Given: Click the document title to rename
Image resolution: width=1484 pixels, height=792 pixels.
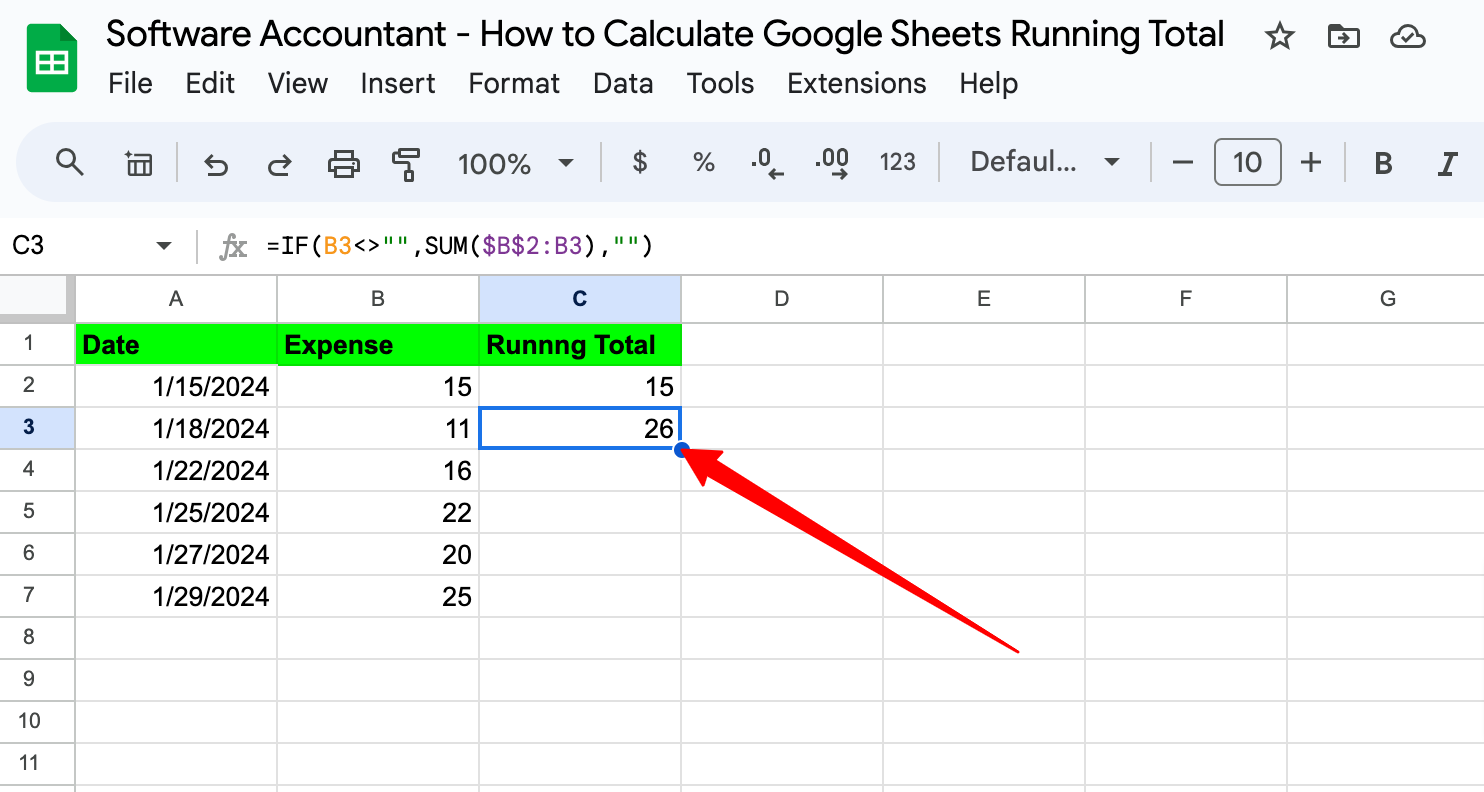Looking at the screenshot, I should pyautogui.click(x=665, y=35).
